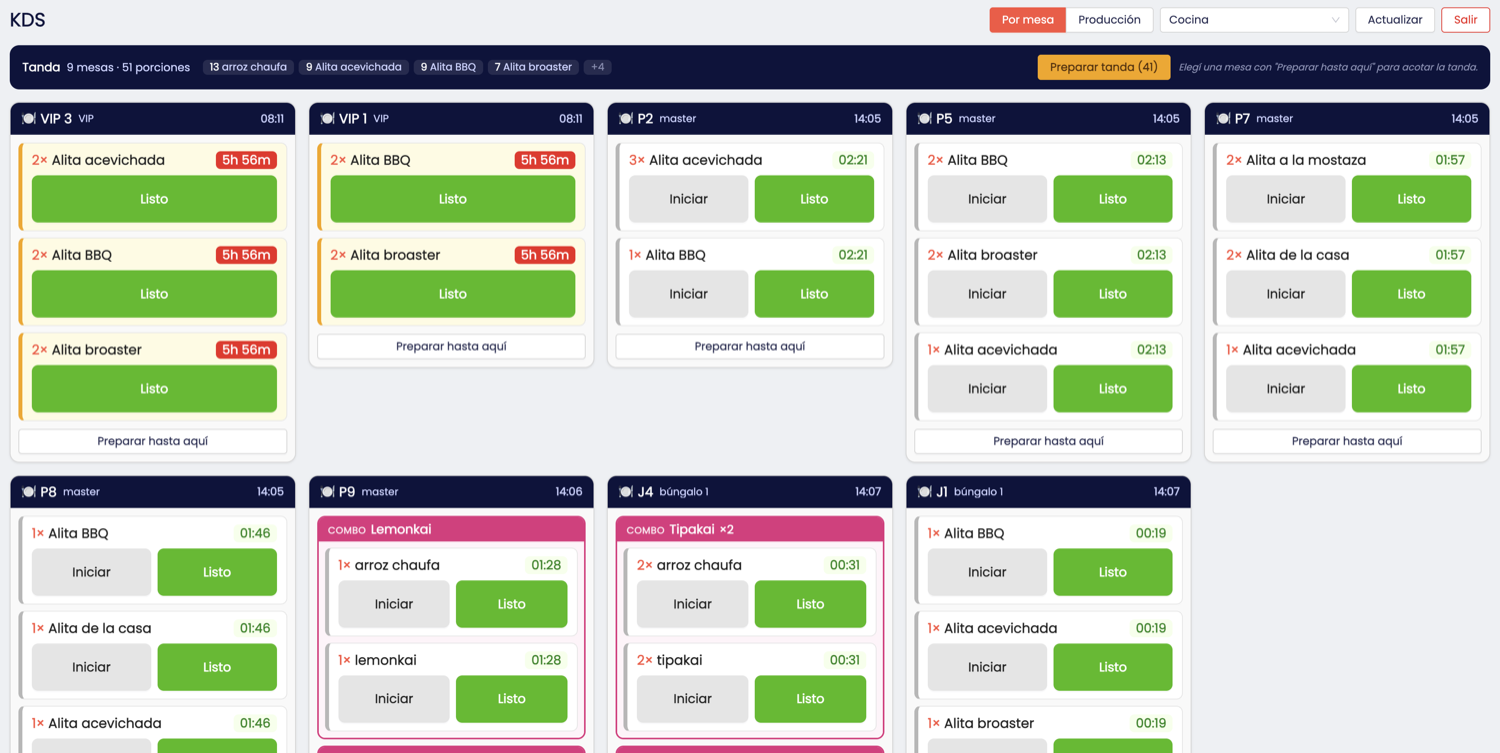This screenshot has width=1500, height=753.
Task: Click the plate icon on VIP 3 card
Action: [29, 119]
